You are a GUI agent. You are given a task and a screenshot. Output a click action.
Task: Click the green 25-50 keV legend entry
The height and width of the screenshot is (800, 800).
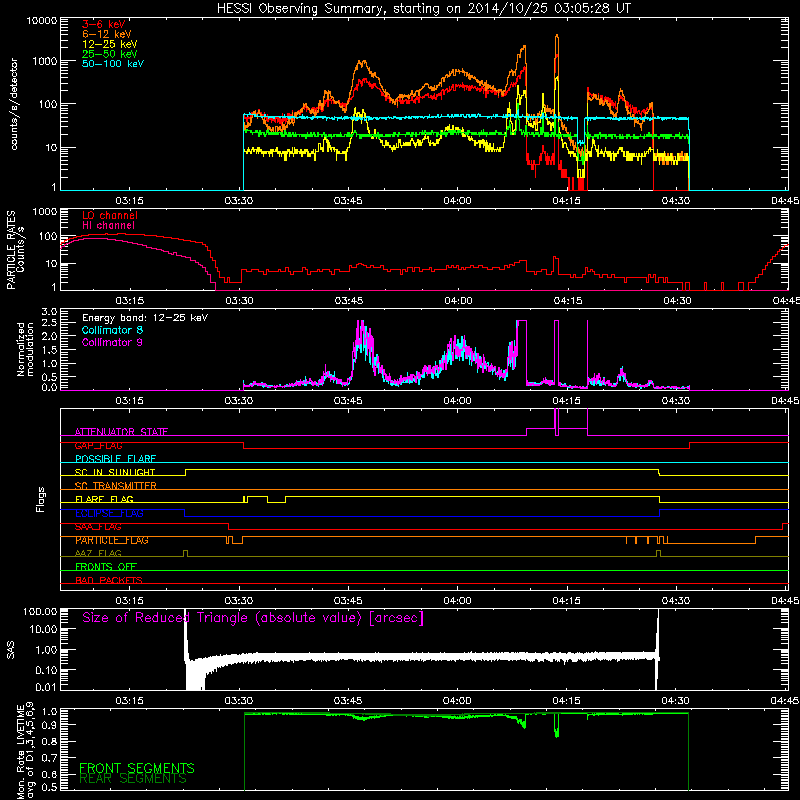coord(110,54)
